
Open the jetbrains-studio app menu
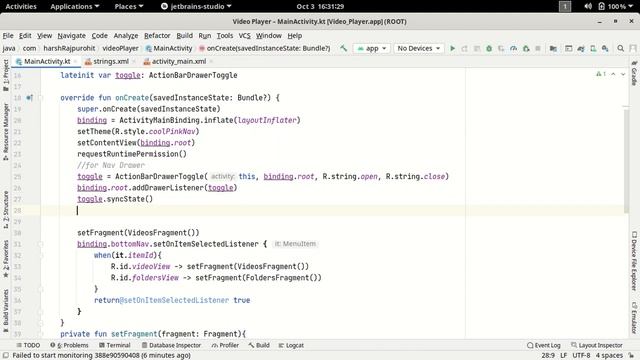(196, 6)
